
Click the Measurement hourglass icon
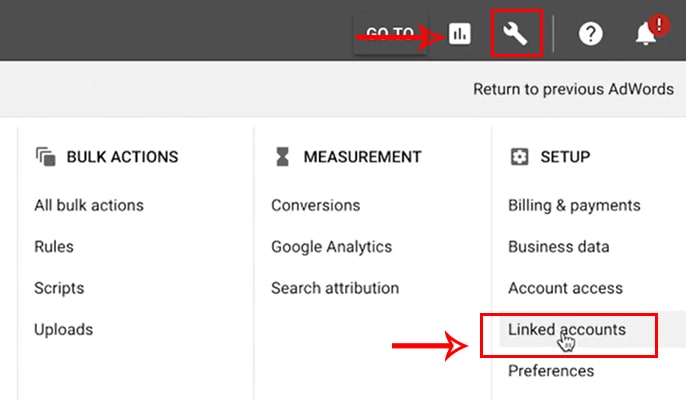(x=283, y=157)
